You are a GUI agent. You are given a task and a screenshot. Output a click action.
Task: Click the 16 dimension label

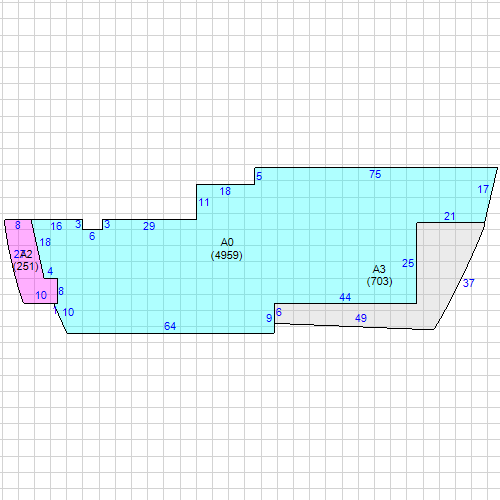pos(56,226)
